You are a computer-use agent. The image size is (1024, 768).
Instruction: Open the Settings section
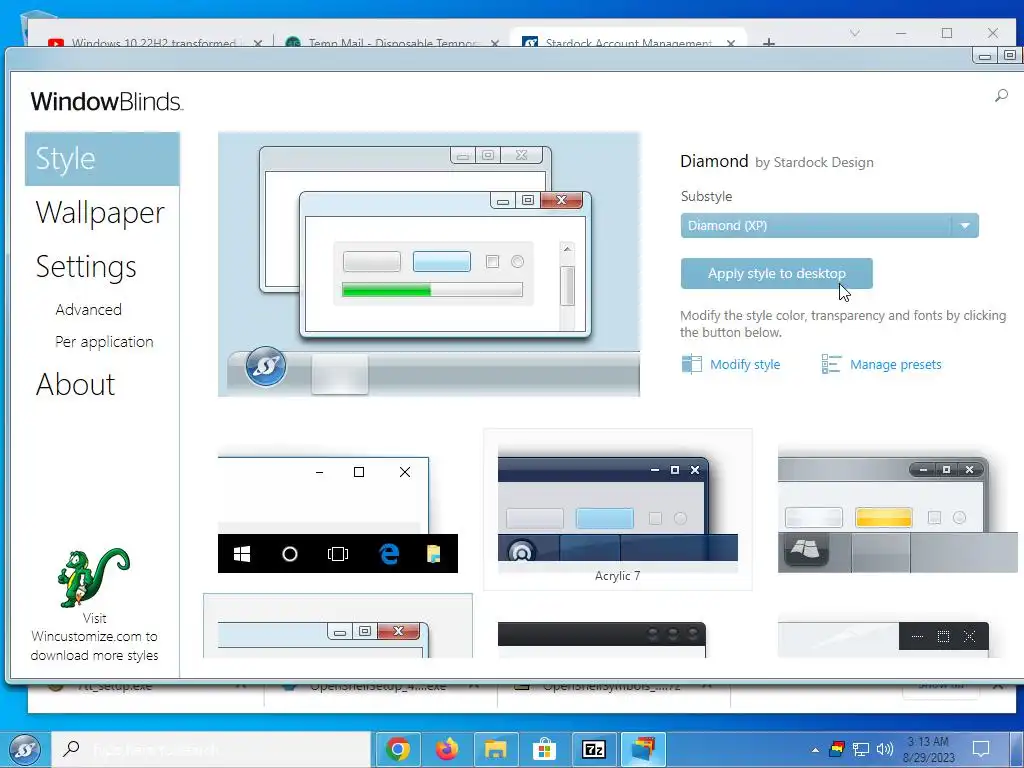pos(86,266)
